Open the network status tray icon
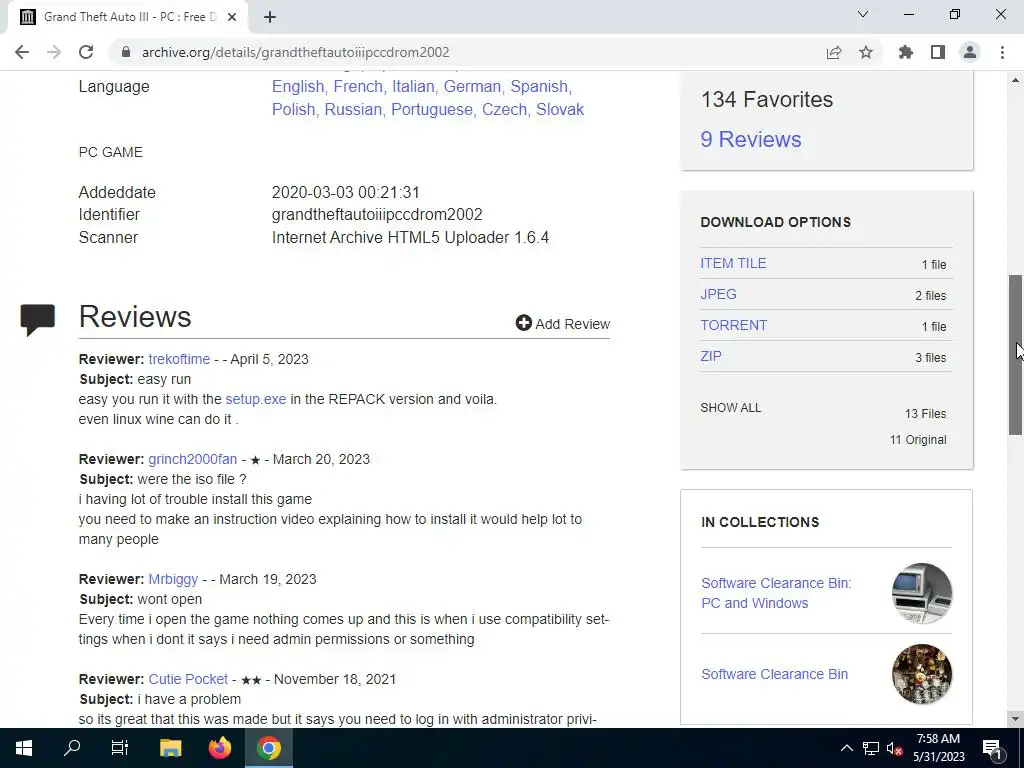The height and width of the screenshot is (768, 1024). pos(871,748)
